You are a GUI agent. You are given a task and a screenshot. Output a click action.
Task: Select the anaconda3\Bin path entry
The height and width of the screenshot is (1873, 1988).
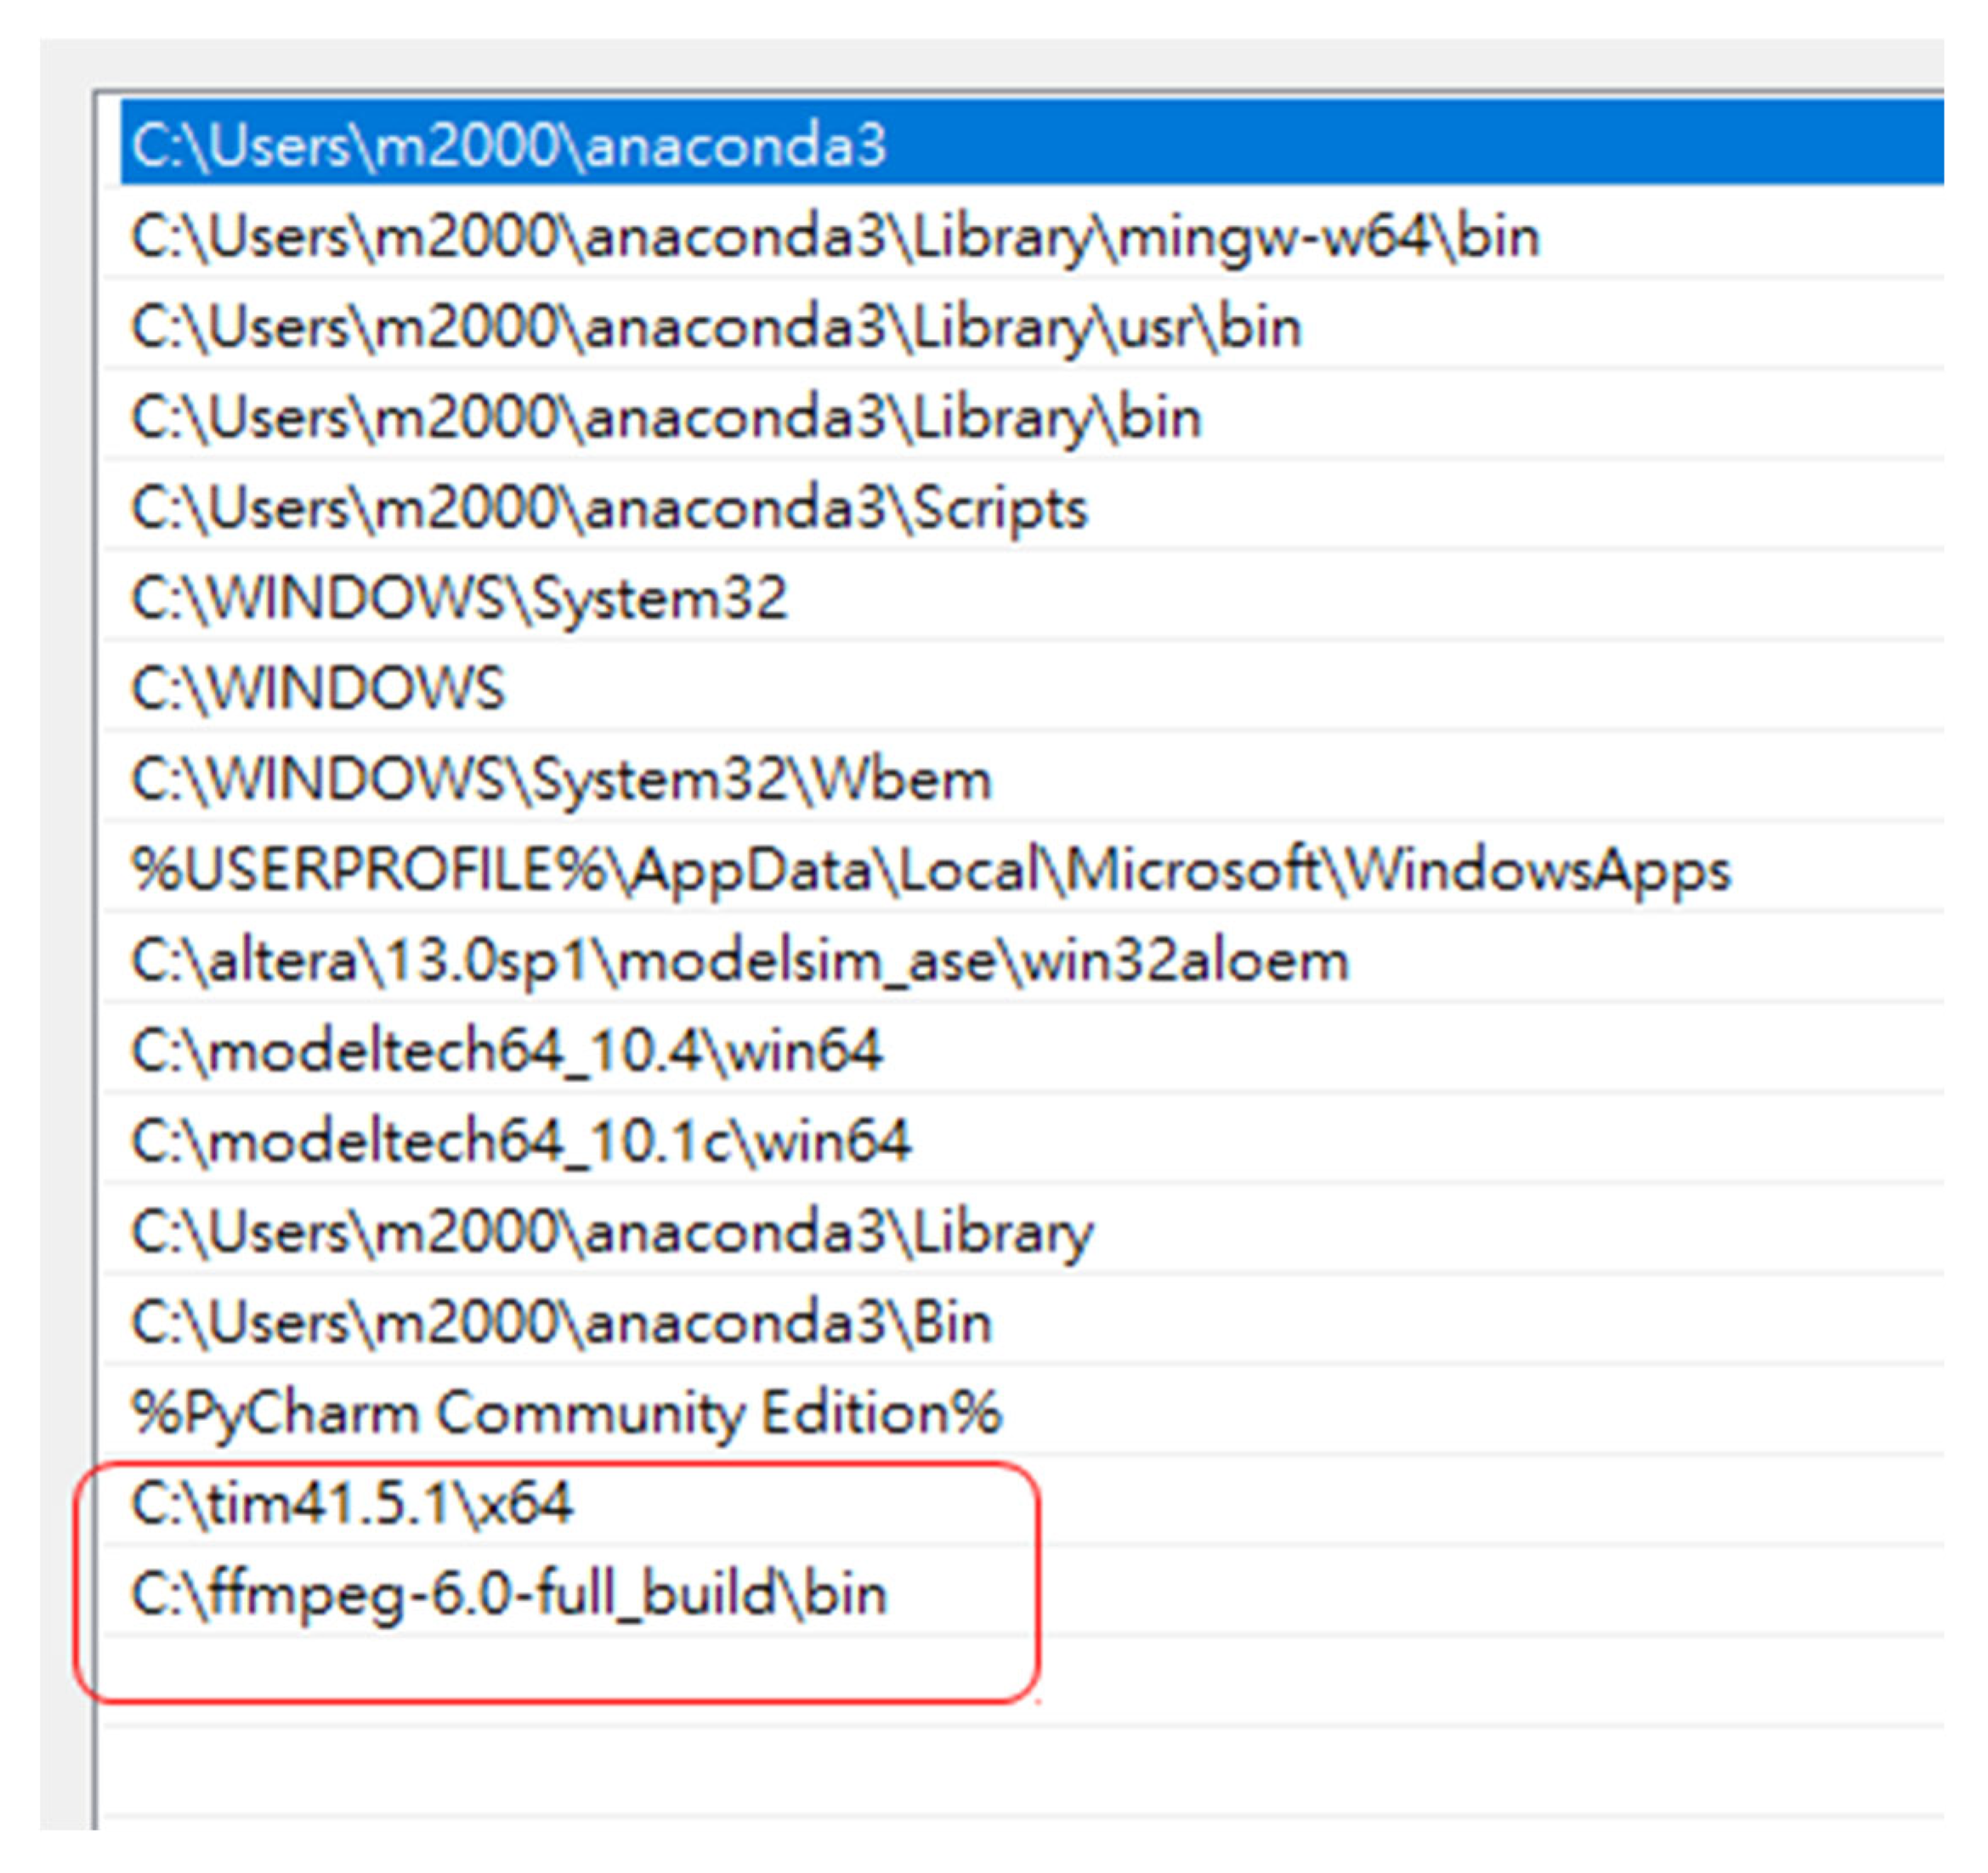[561, 1322]
